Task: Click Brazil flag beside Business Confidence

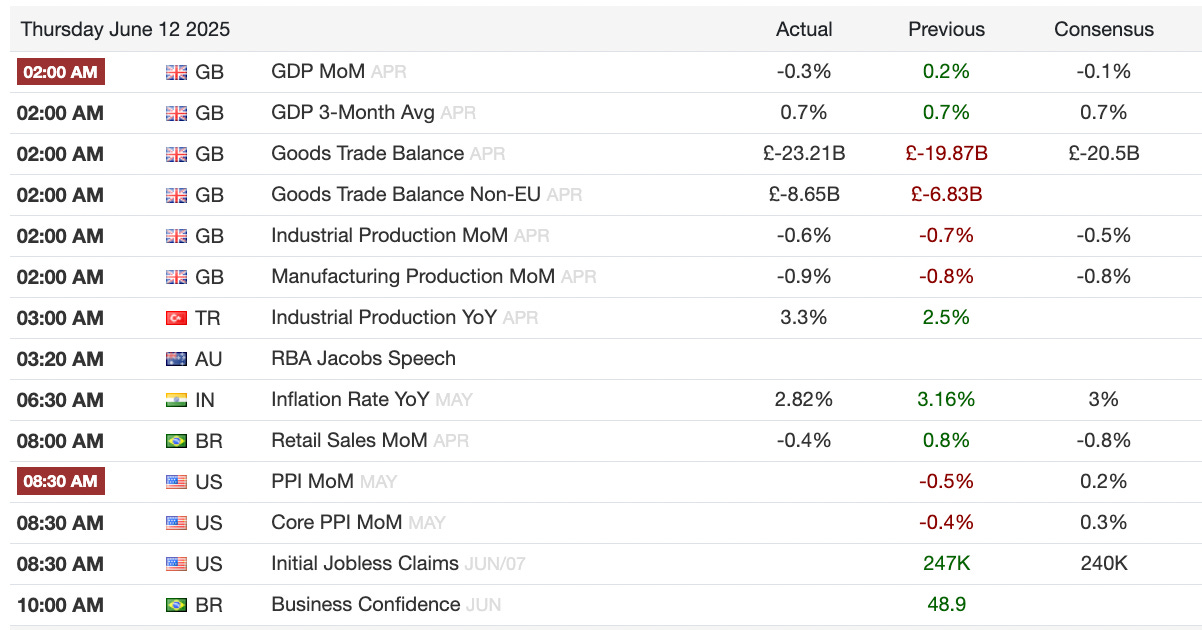Action: pos(176,605)
